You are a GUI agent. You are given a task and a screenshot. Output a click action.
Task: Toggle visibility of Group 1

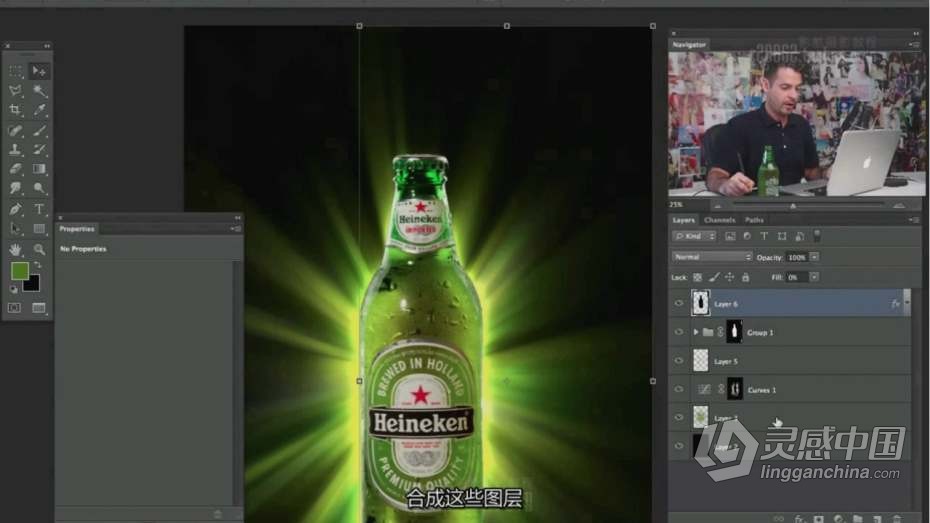point(680,332)
